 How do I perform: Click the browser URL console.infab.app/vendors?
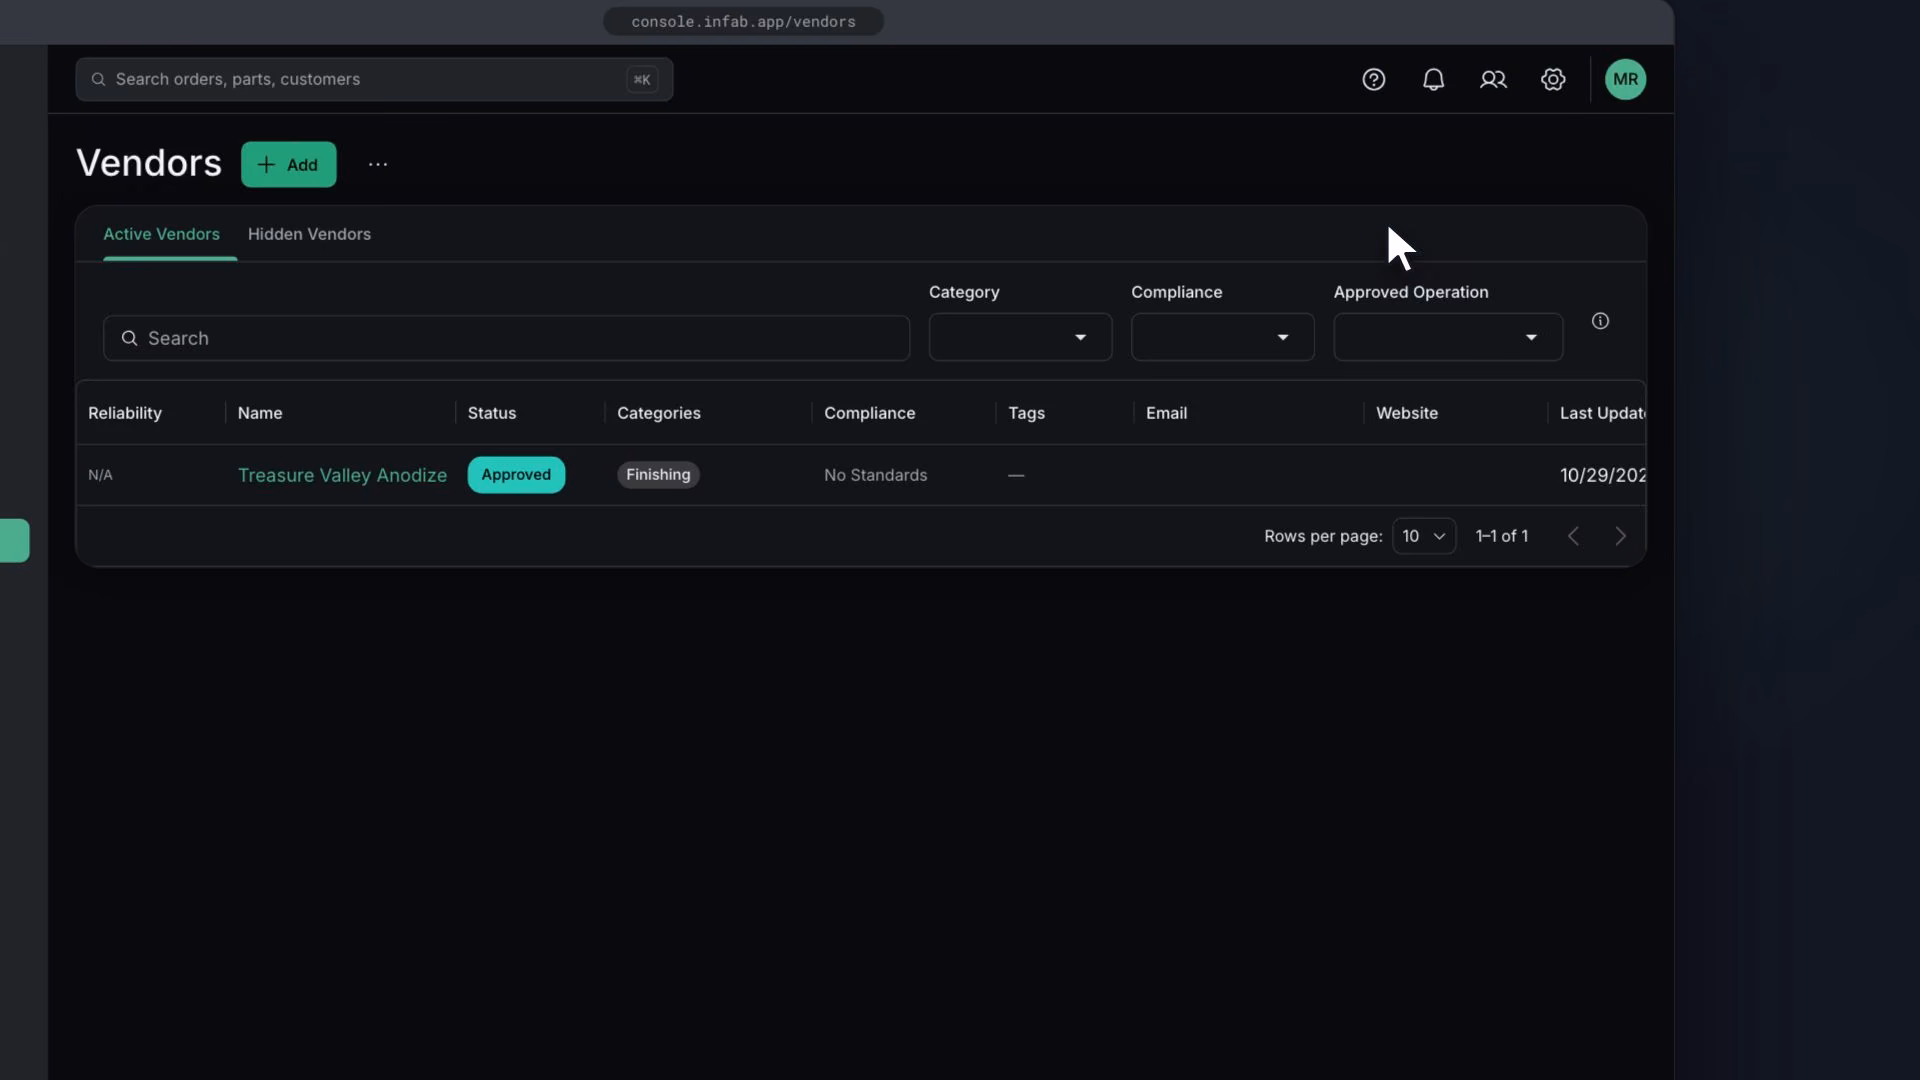pyautogui.click(x=743, y=22)
